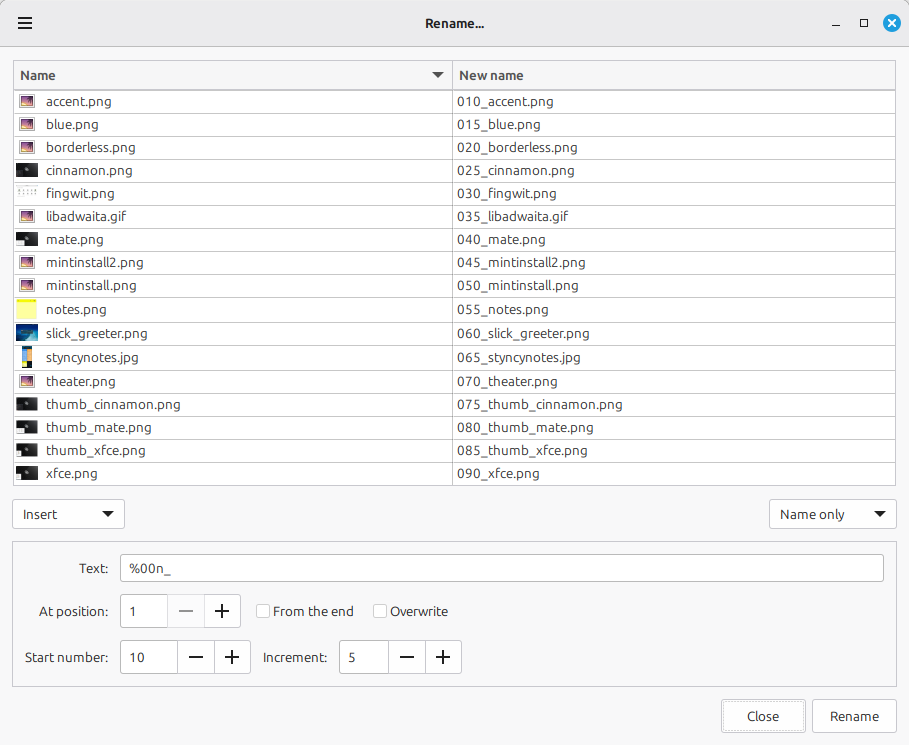Viewport: 909px width, 745px height.
Task: Open the Insert mode dropdown
Action: [68, 514]
